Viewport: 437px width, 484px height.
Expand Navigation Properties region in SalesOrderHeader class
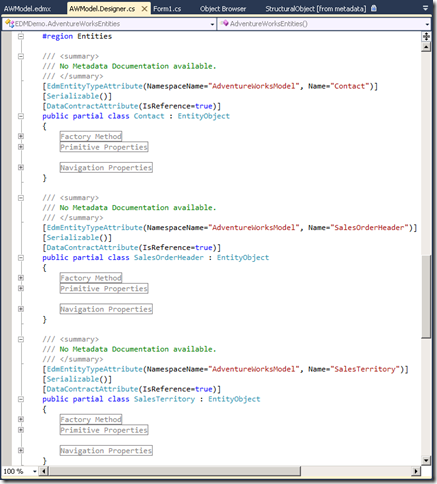point(21,309)
